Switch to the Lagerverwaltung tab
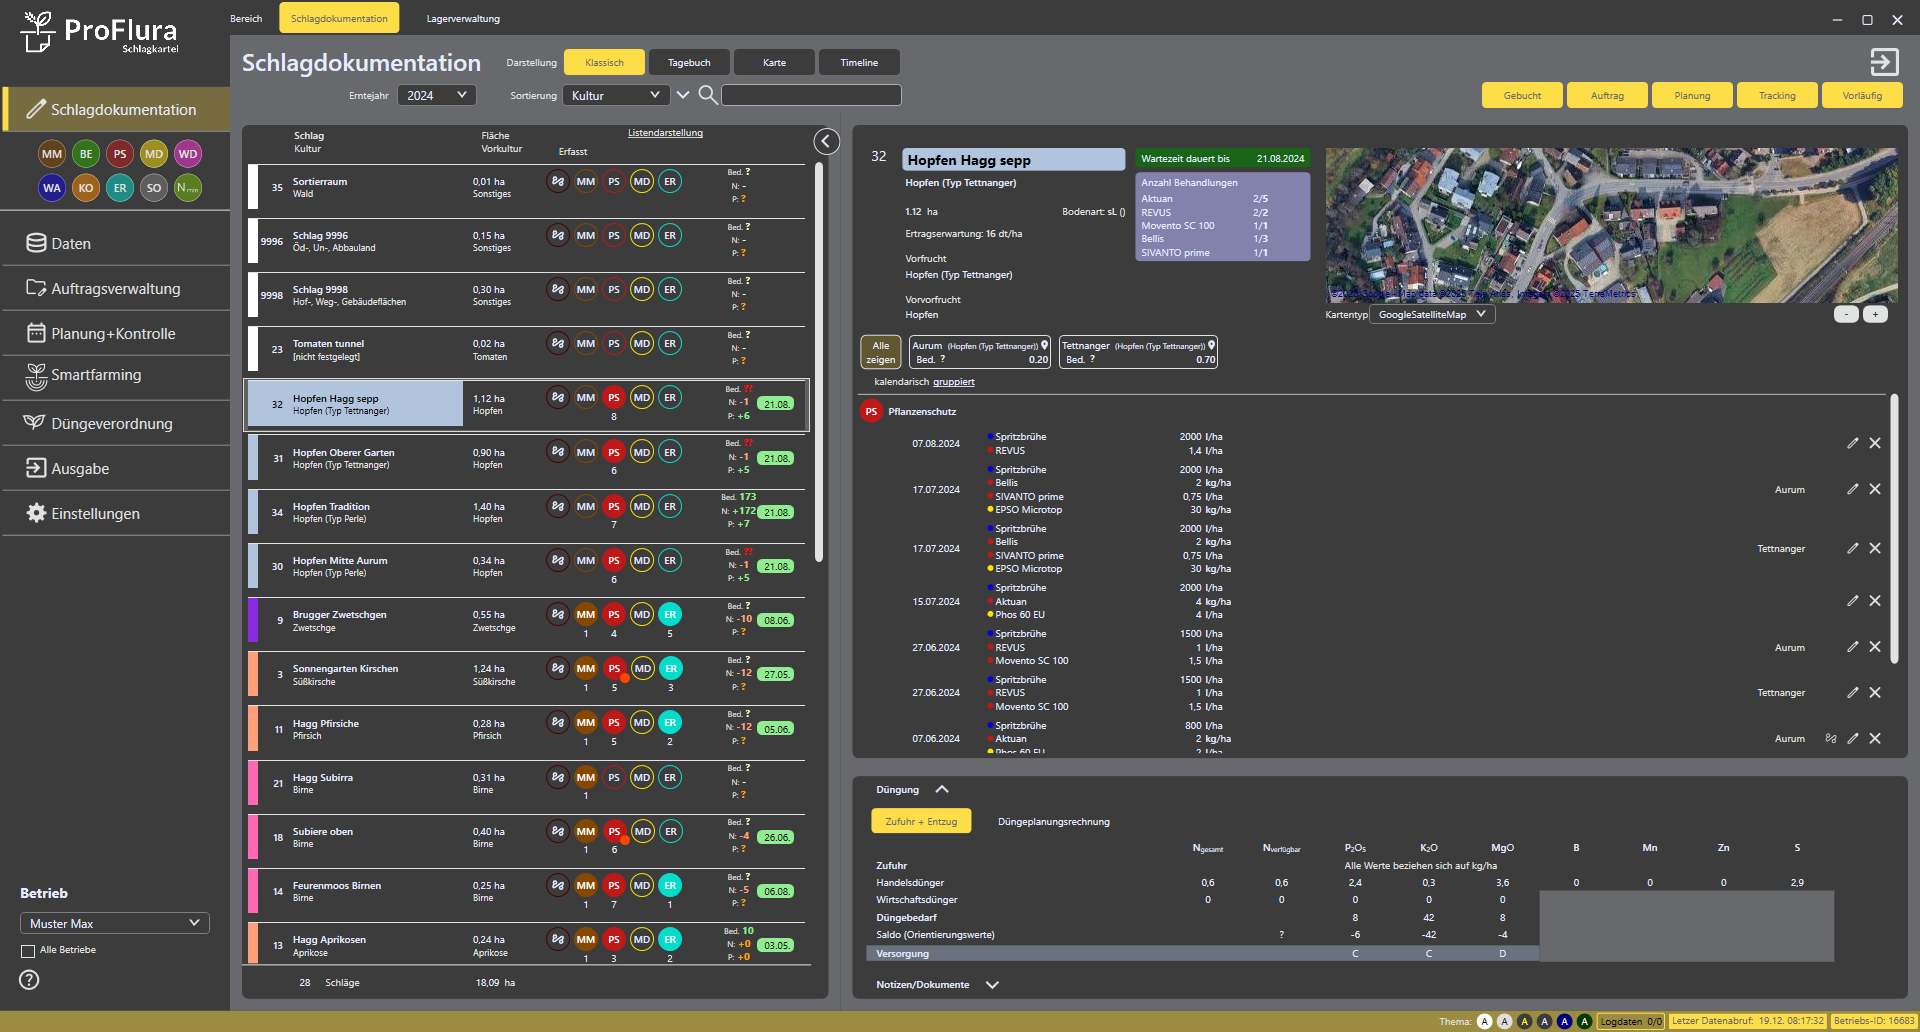 [463, 19]
